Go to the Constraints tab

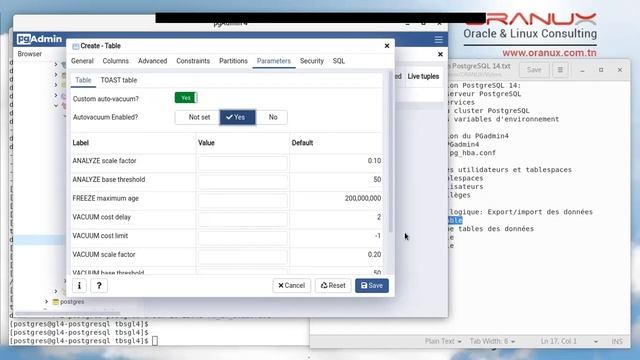point(193,61)
